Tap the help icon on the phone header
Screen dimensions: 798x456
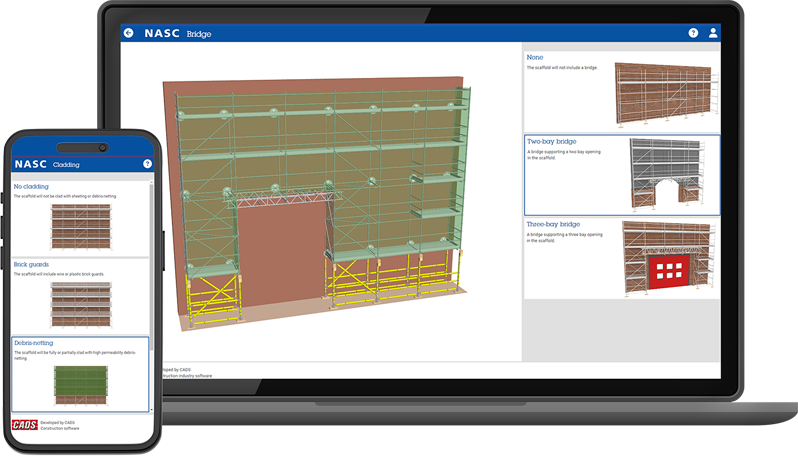pyautogui.click(x=147, y=164)
